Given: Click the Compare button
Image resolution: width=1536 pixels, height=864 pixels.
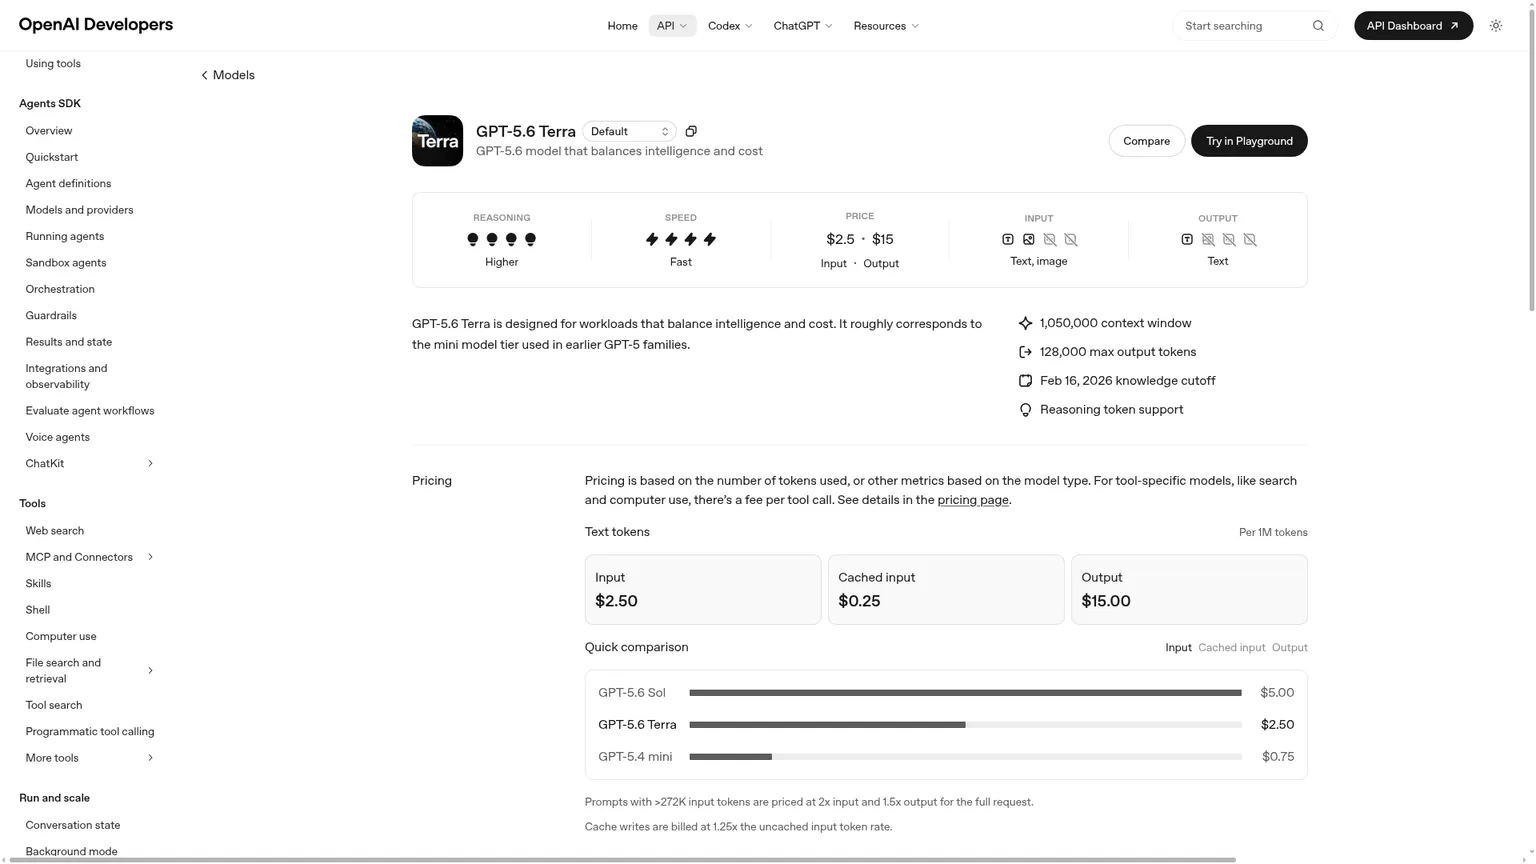Looking at the screenshot, I should pos(1146,141).
